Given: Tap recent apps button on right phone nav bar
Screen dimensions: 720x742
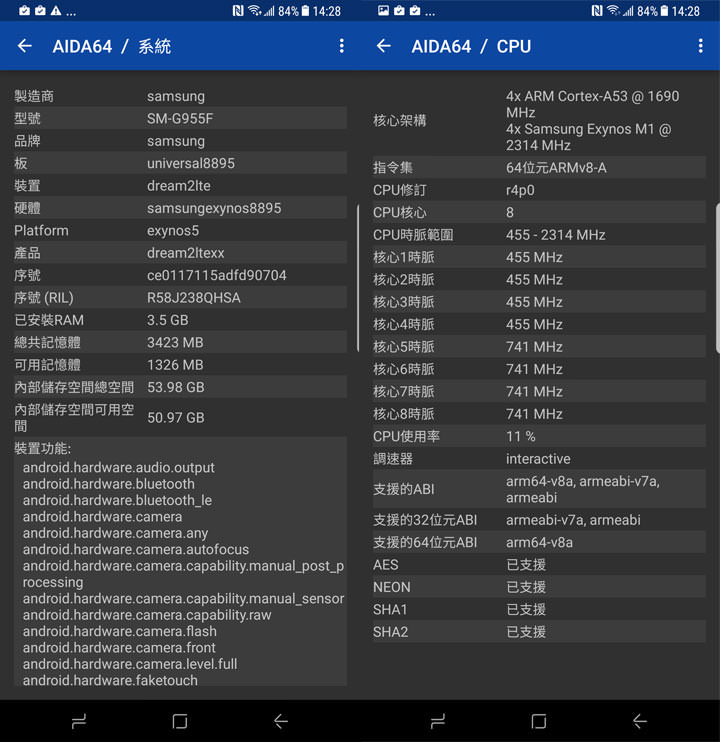Looking at the screenshot, I should 438,721.
